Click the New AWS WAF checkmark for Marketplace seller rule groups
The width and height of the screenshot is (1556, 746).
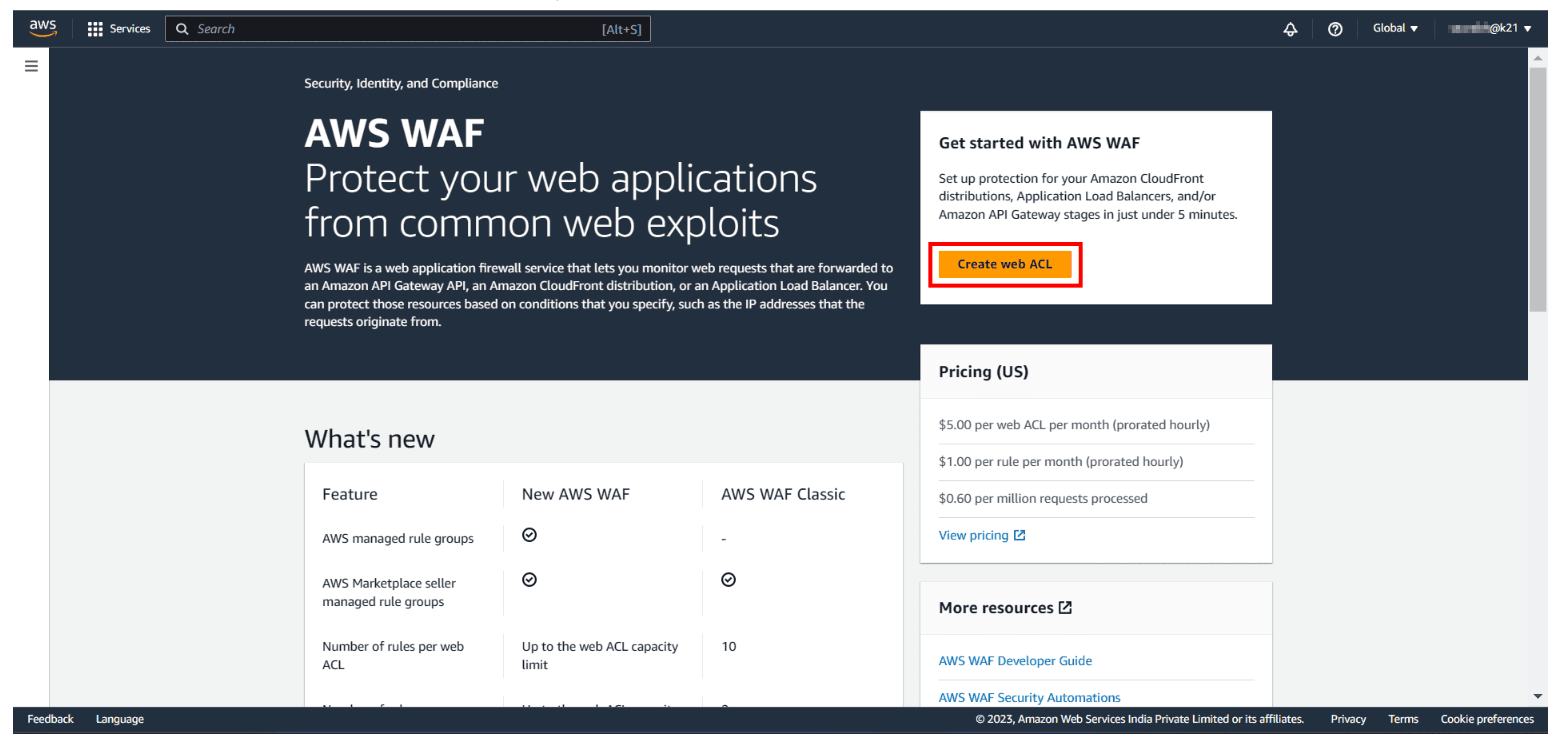tap(530, 579)
